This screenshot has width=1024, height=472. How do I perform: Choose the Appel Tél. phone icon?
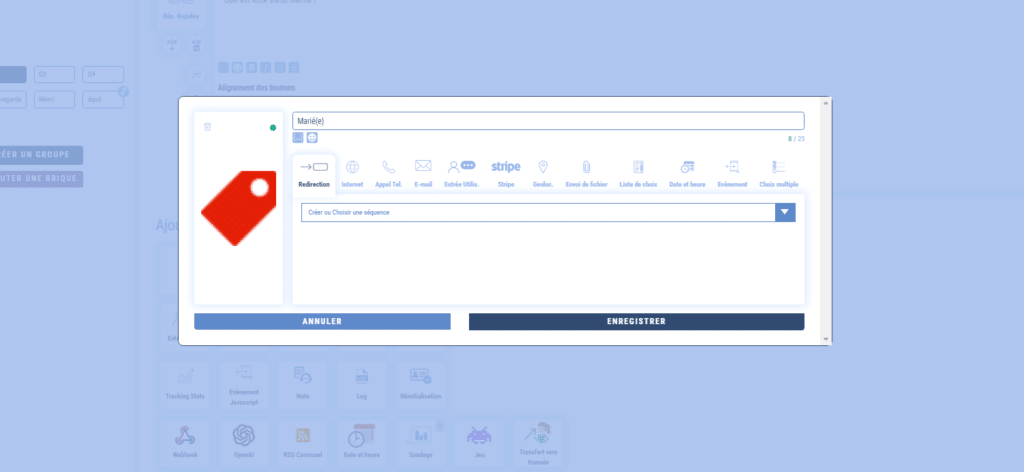tap(388, 172)
